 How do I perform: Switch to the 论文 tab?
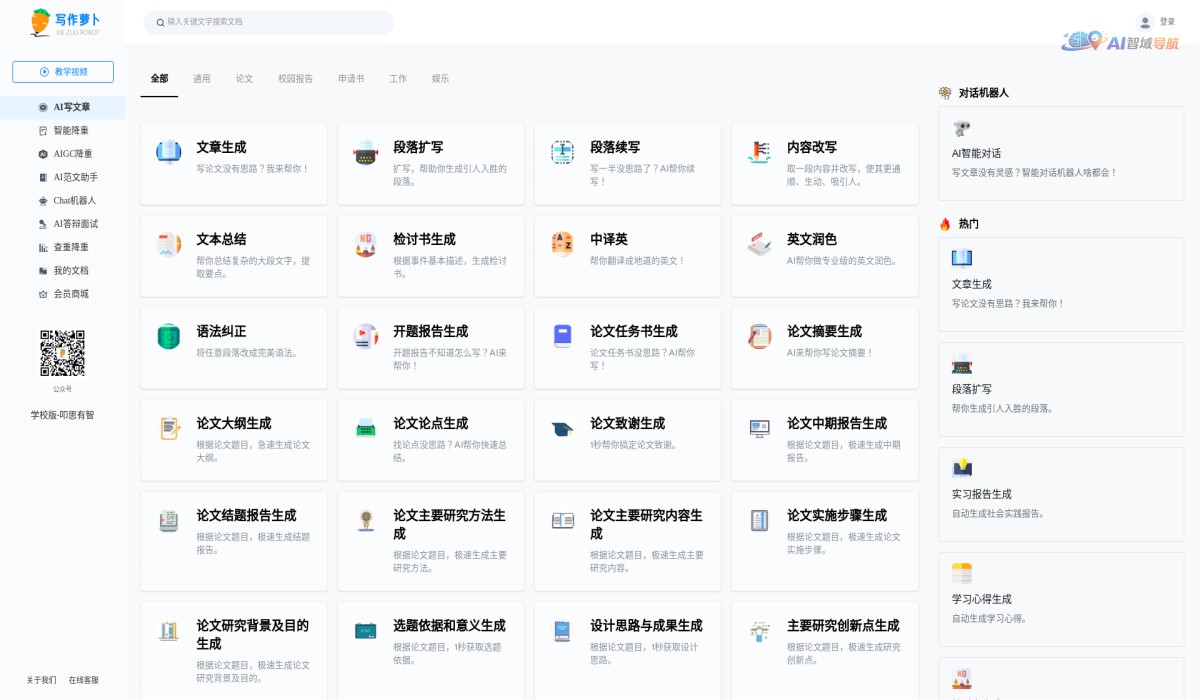(x=244, y=78)
